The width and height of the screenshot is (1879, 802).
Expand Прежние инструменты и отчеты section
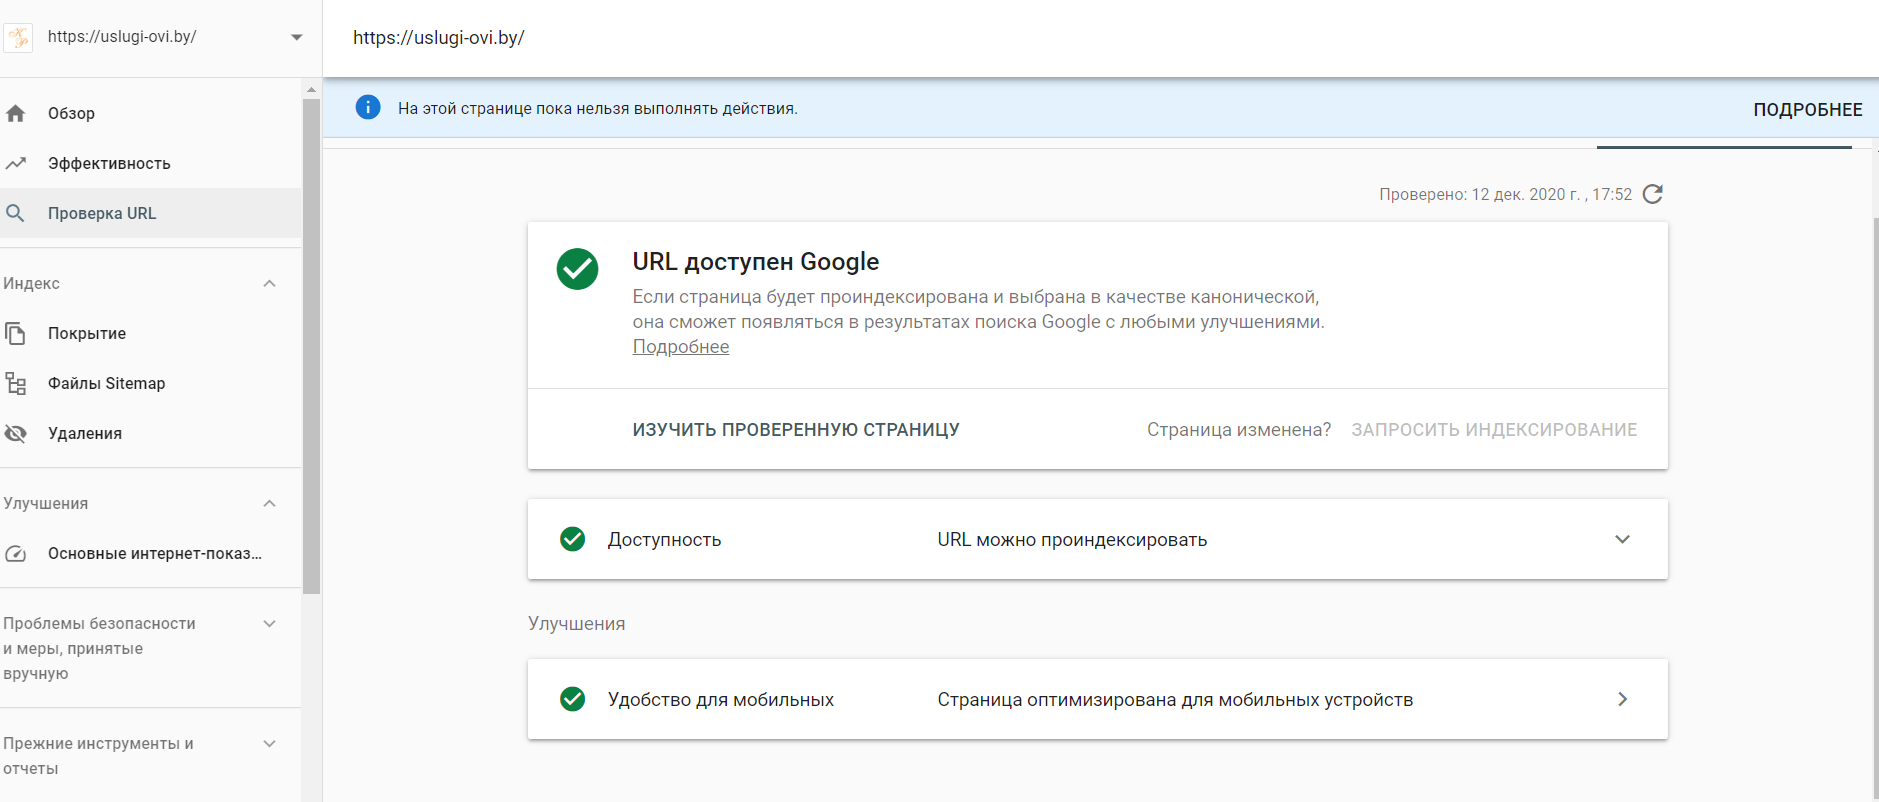click(269, 743)
